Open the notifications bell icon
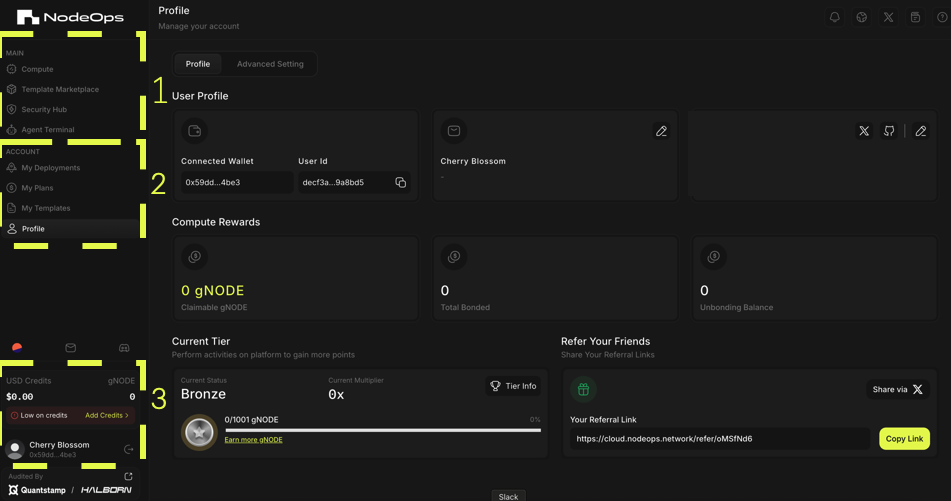The width and height of the screenshot is (951, 501). 835,17
